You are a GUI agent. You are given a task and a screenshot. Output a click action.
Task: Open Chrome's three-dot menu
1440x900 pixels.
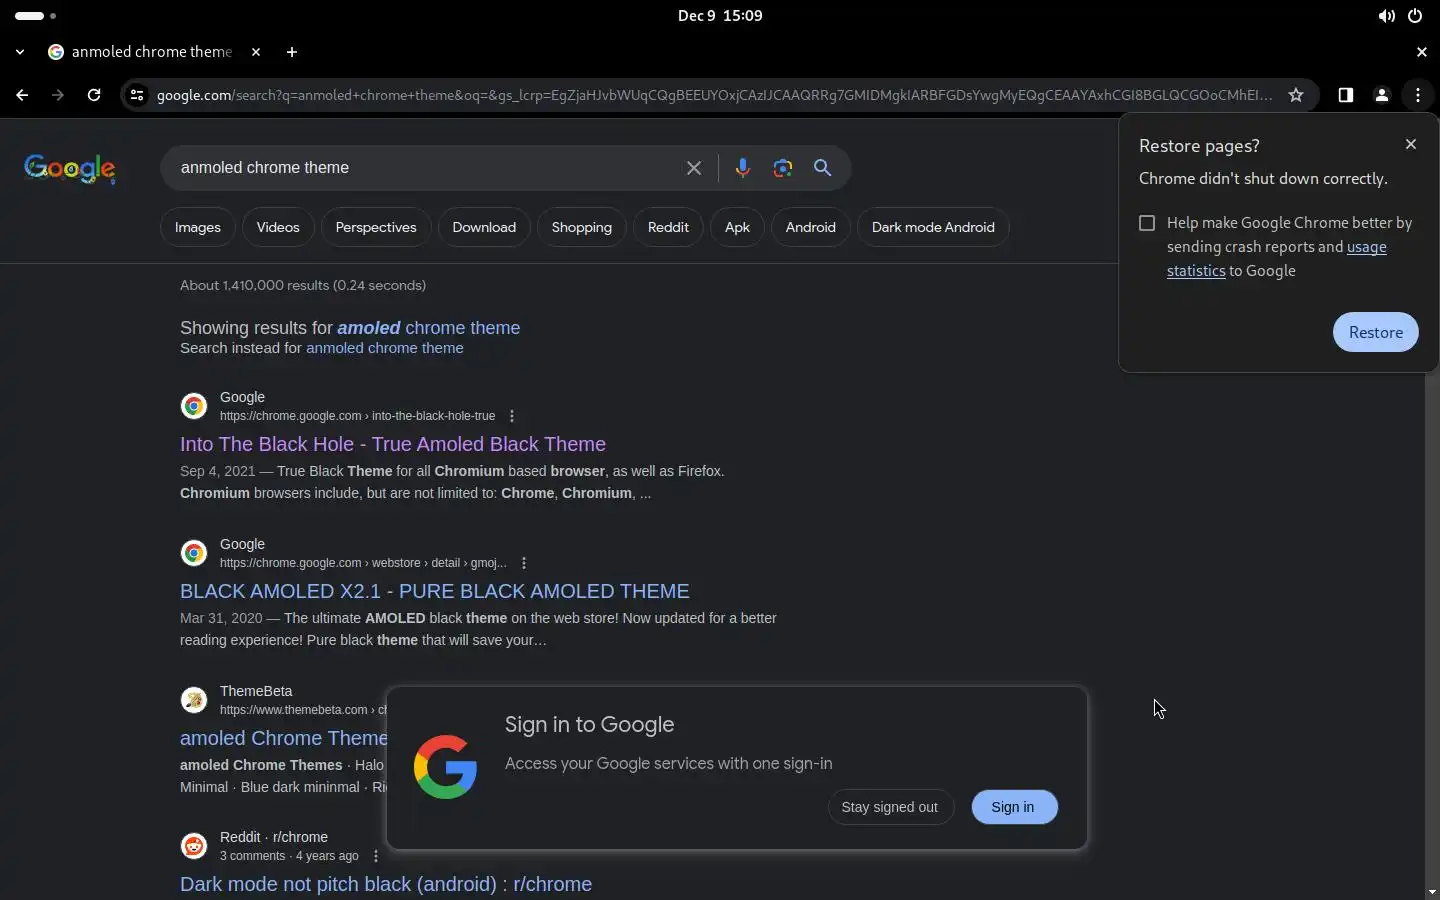(x=1418, y=95)
